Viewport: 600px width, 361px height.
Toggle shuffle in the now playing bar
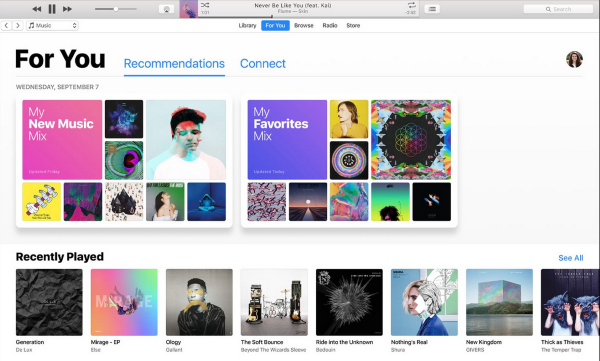click(x=205, y=5)
